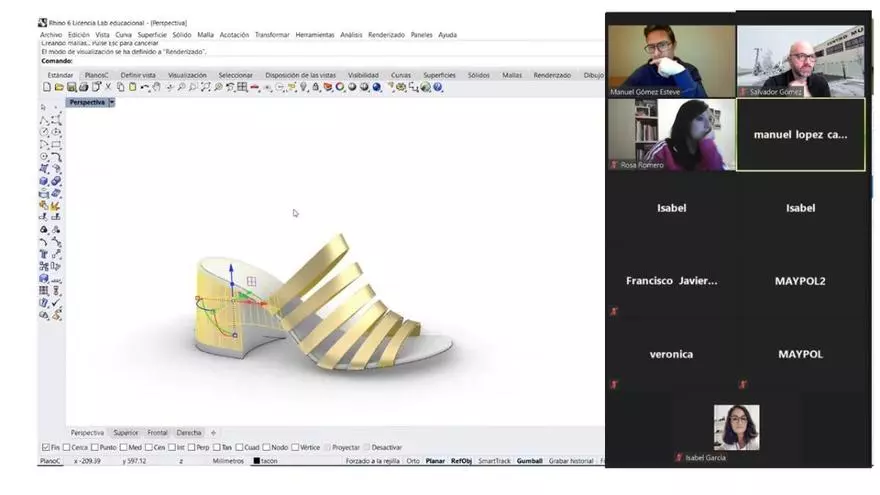Click the Open file folder icon
Screen dimensions: 880x495
(x=59, y=88)
